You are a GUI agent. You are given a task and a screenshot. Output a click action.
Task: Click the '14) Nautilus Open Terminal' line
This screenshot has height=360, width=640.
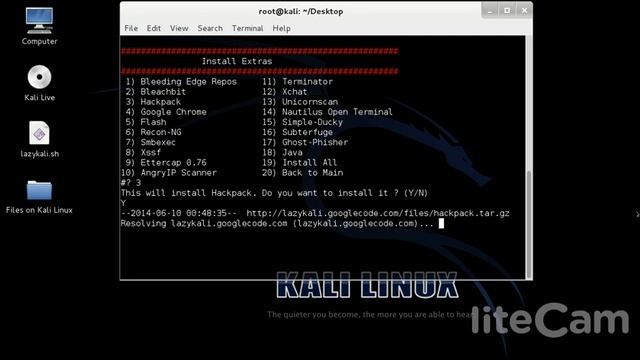(327, 112)
